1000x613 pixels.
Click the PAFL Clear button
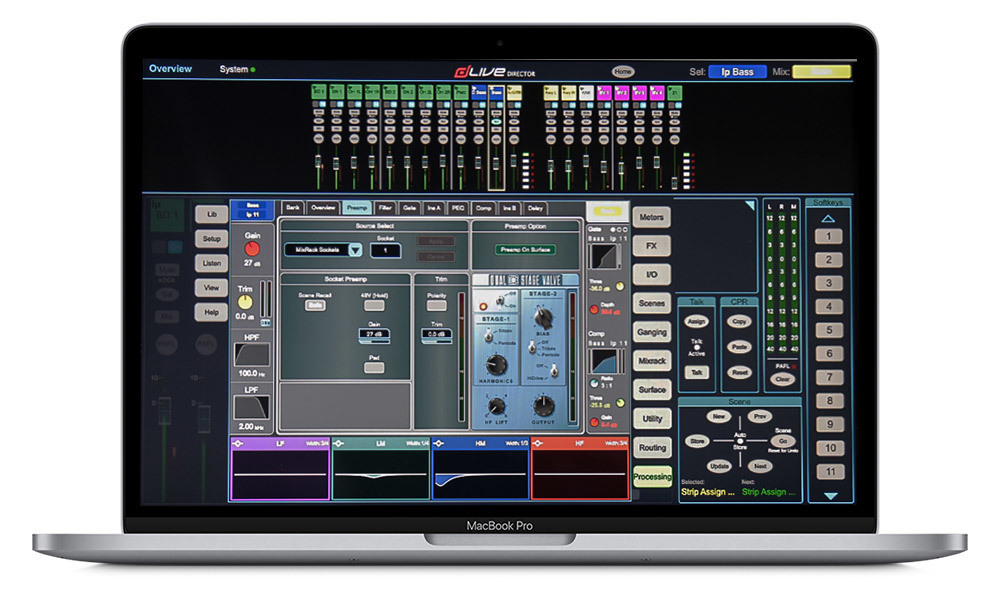(x=782, y=378)
